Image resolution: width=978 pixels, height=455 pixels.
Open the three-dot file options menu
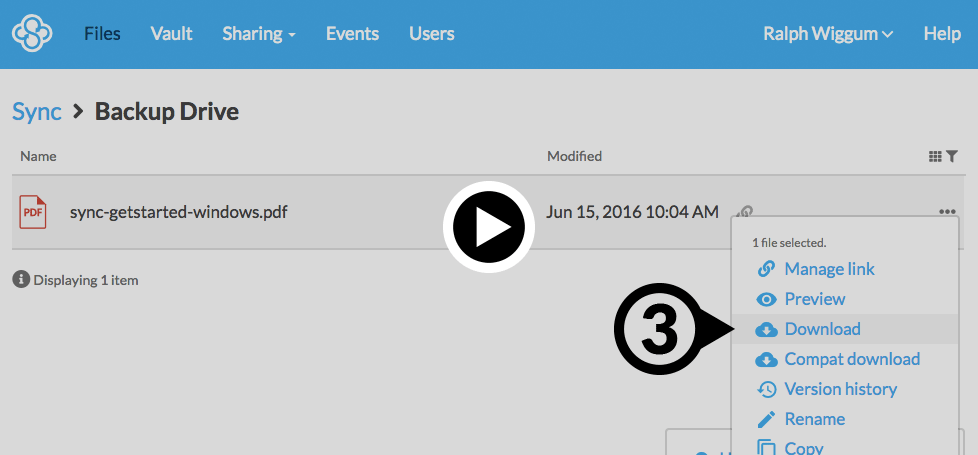pos(946,211)
